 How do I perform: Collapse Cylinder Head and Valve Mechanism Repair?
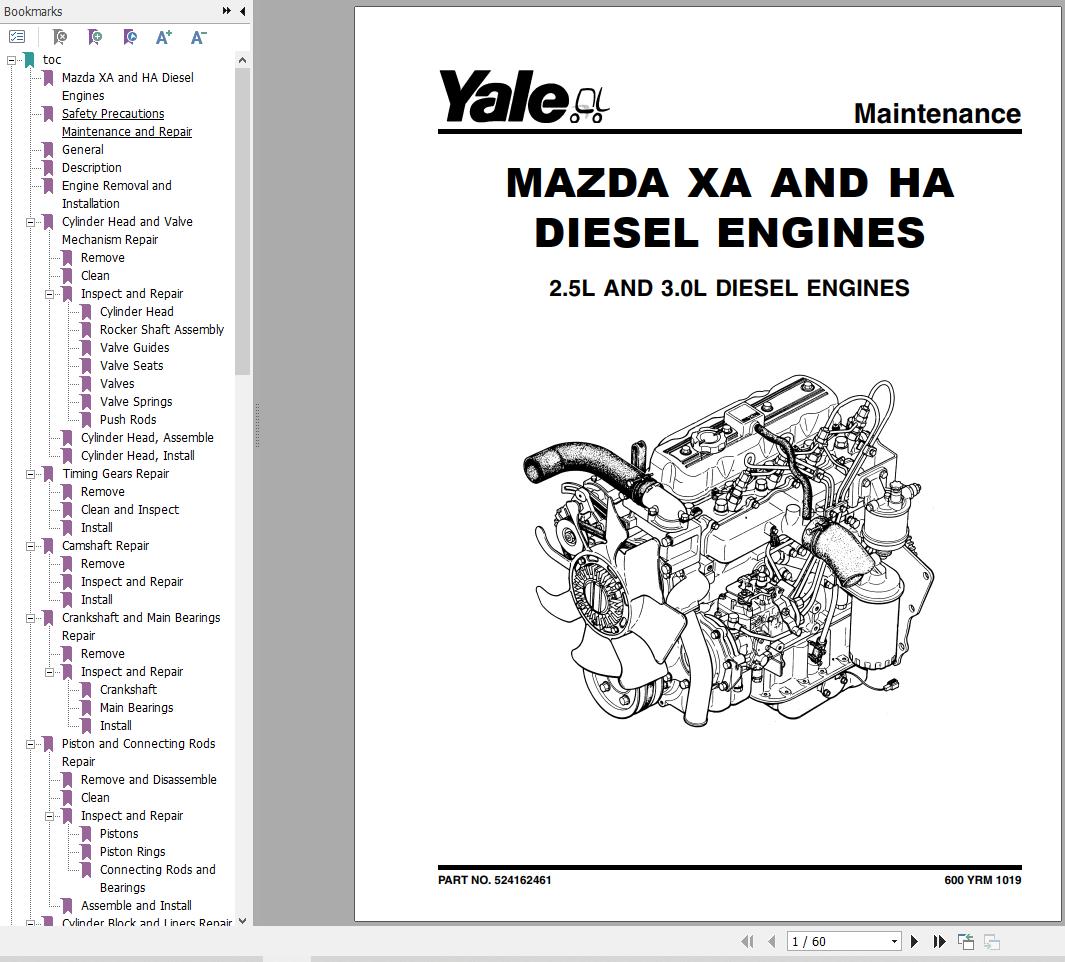tap(30, 222)
